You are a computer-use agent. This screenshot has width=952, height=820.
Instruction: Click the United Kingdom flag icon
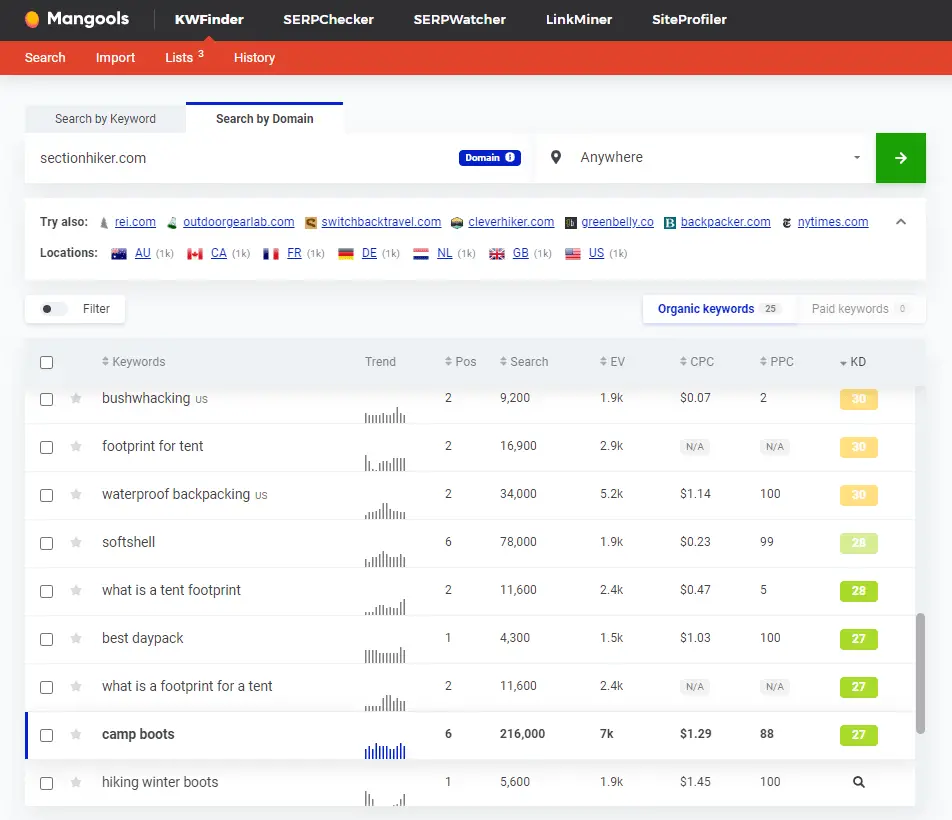click(x=497, y=254)
